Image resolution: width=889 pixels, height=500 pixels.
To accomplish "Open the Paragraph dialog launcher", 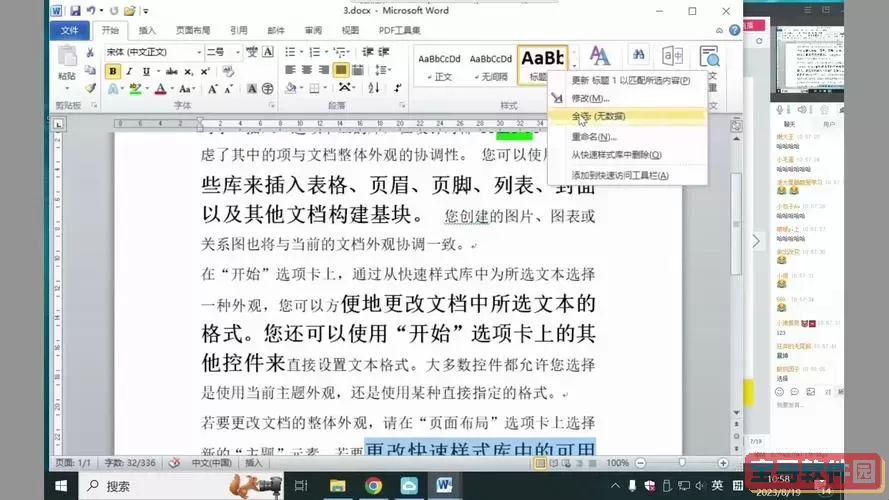I will 402,105.
